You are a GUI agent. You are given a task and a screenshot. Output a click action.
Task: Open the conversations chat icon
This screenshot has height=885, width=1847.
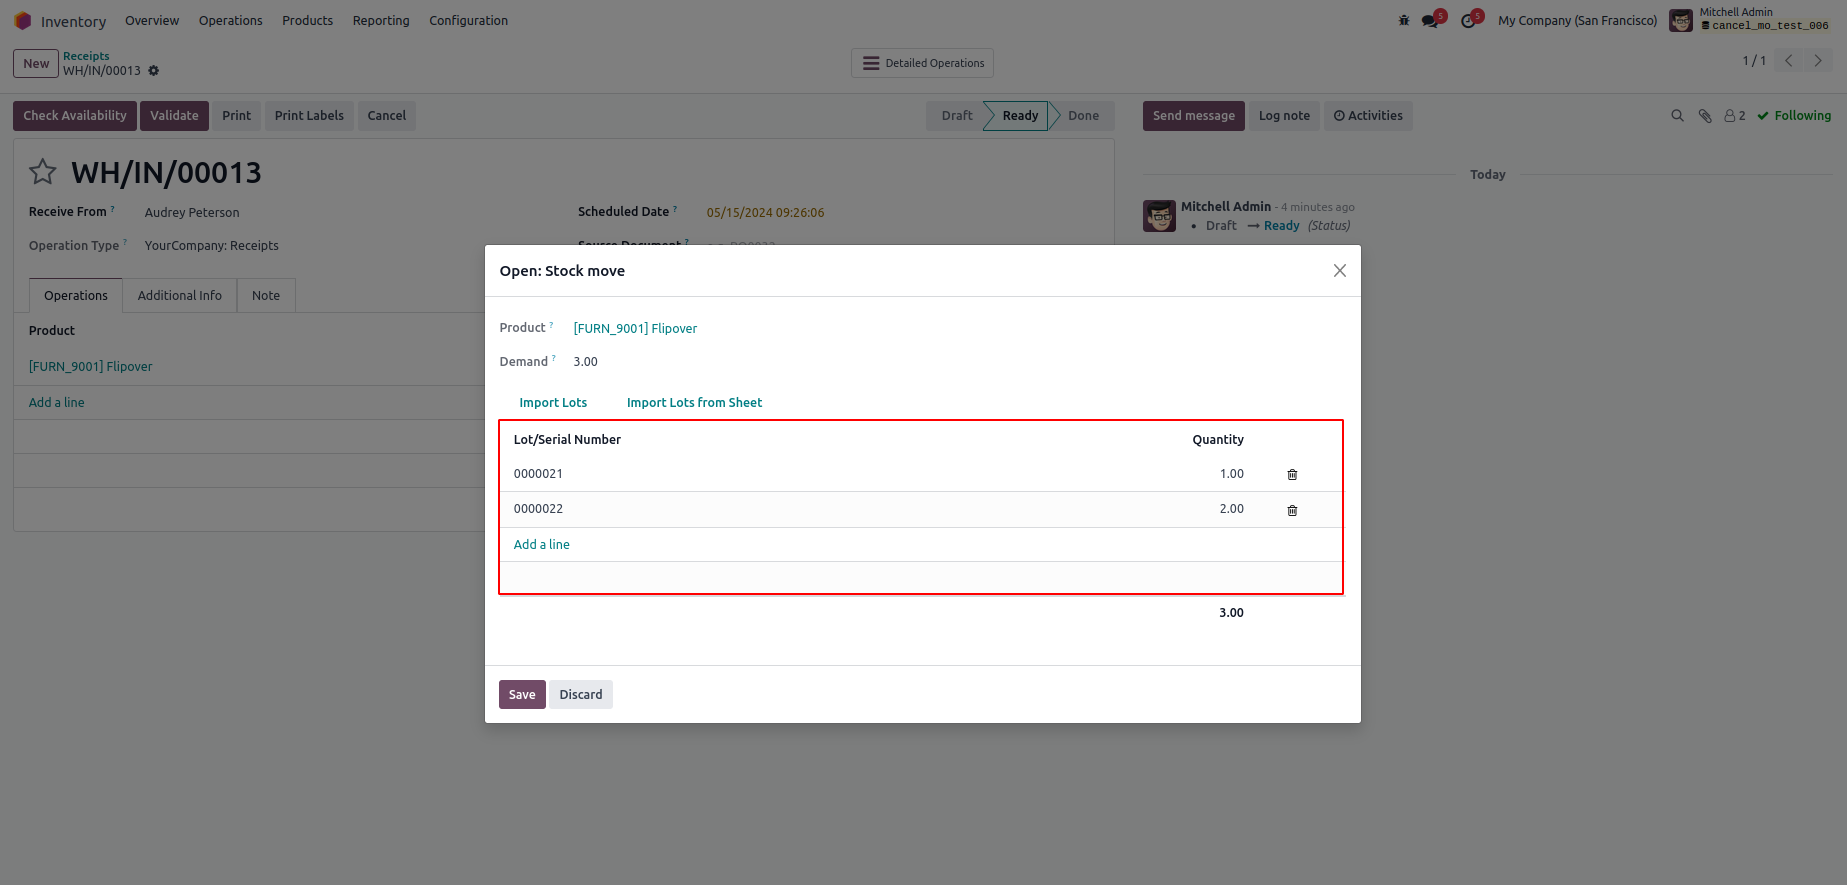click(x=1431, y=21)
